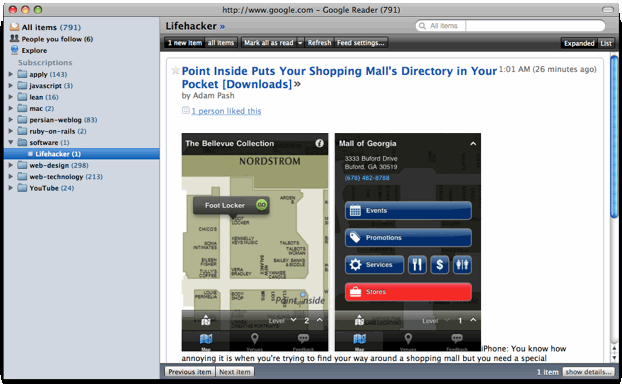622x384 pixels.
Task: Click the restrooms icon in mall image
Action: 462,265
